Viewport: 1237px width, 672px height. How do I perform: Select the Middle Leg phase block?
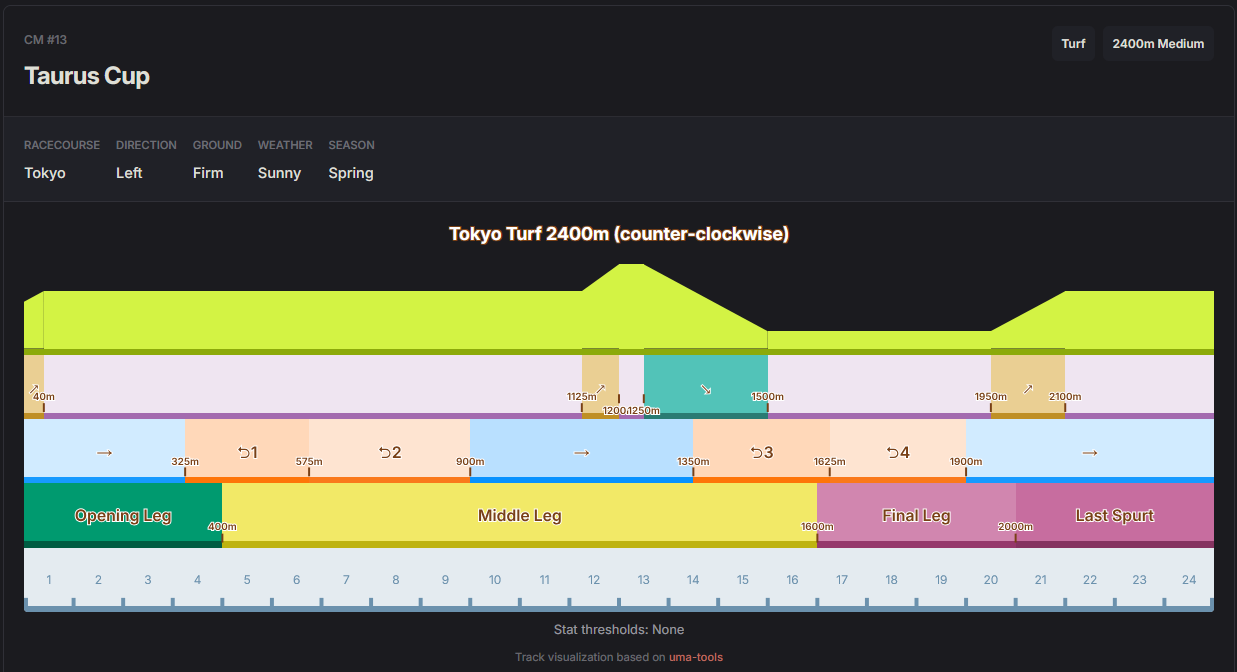pos(519,515)
